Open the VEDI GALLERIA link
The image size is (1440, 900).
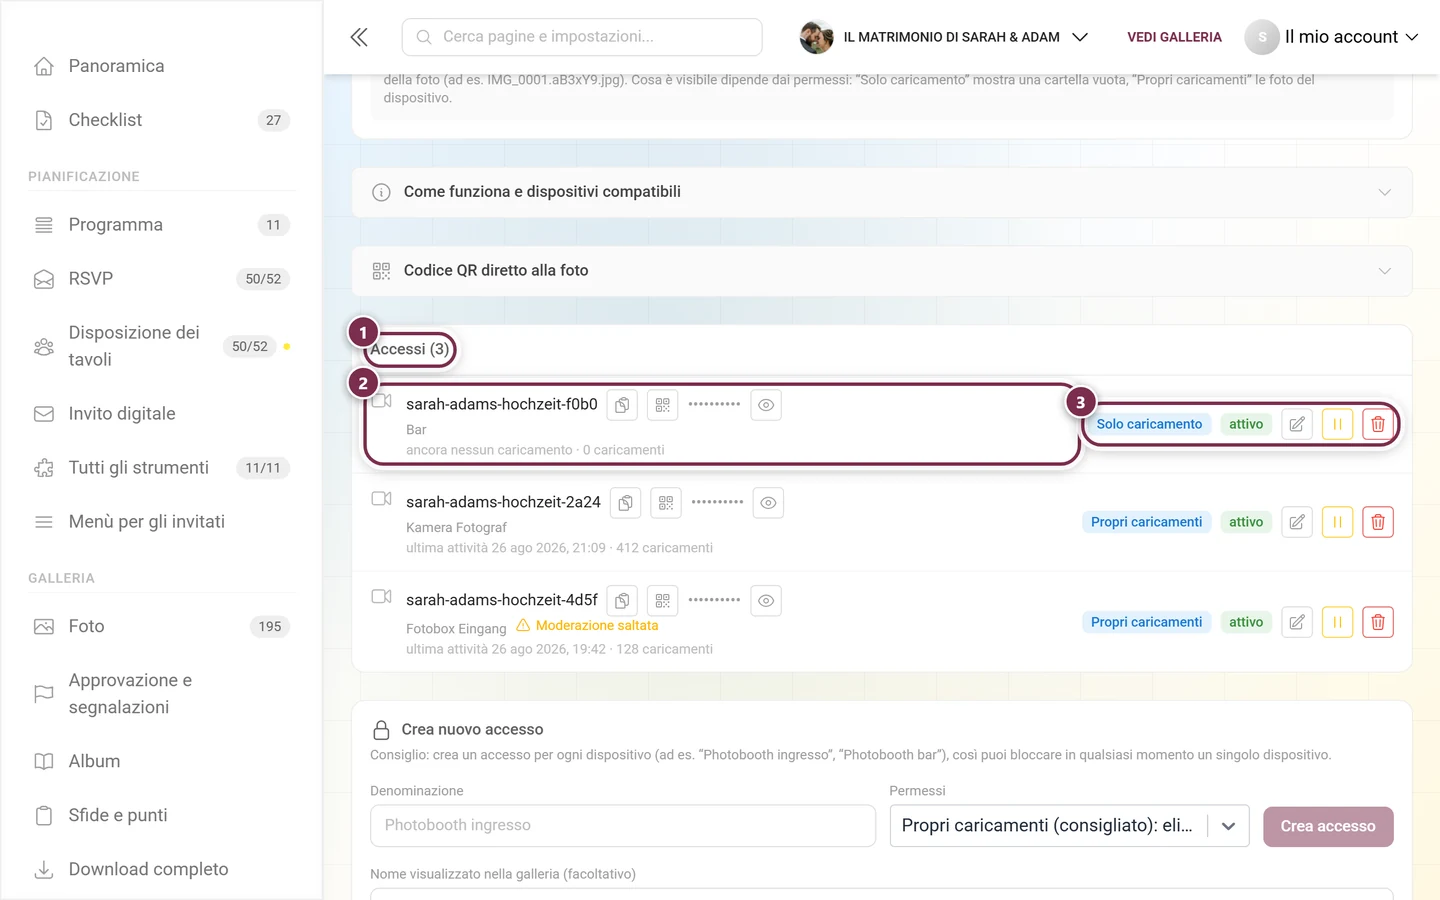tap(1174, 37)
